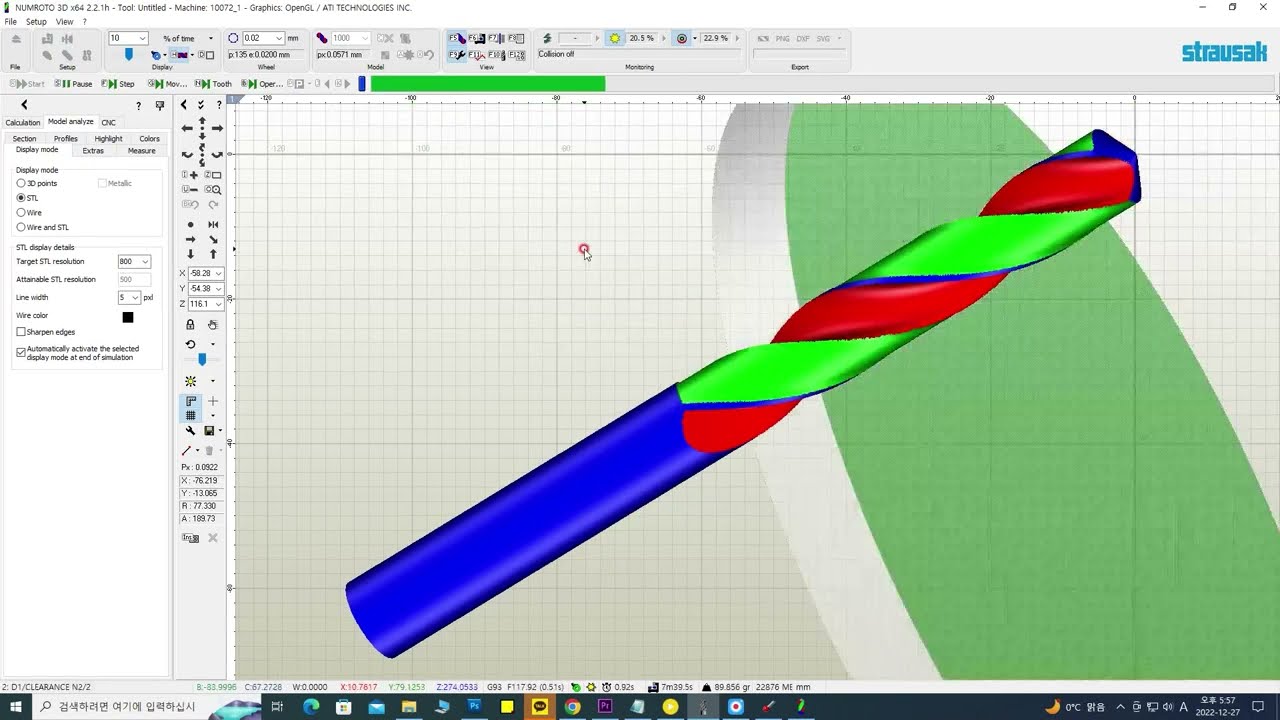Click the black Wire color swatch
1280x720 pixels.
(128, 317)
